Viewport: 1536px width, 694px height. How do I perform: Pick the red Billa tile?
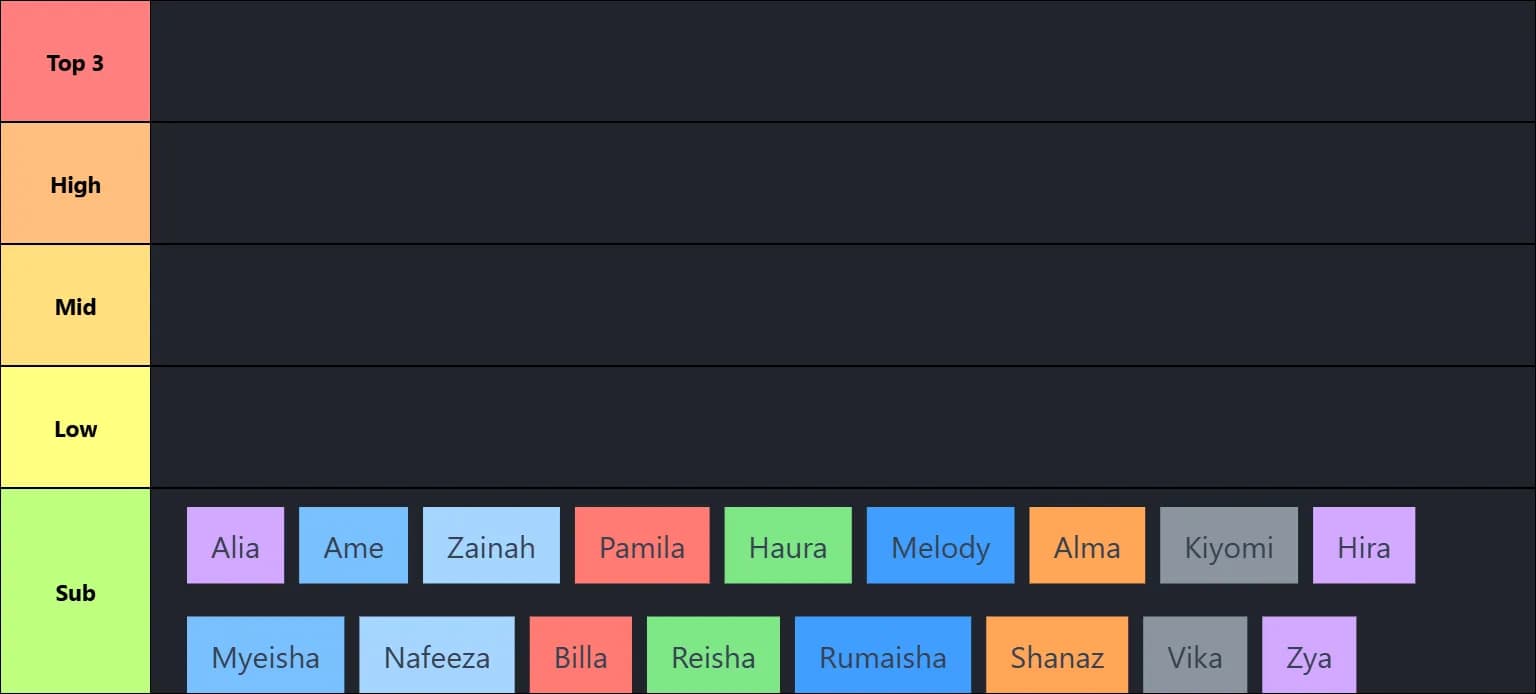581,656
